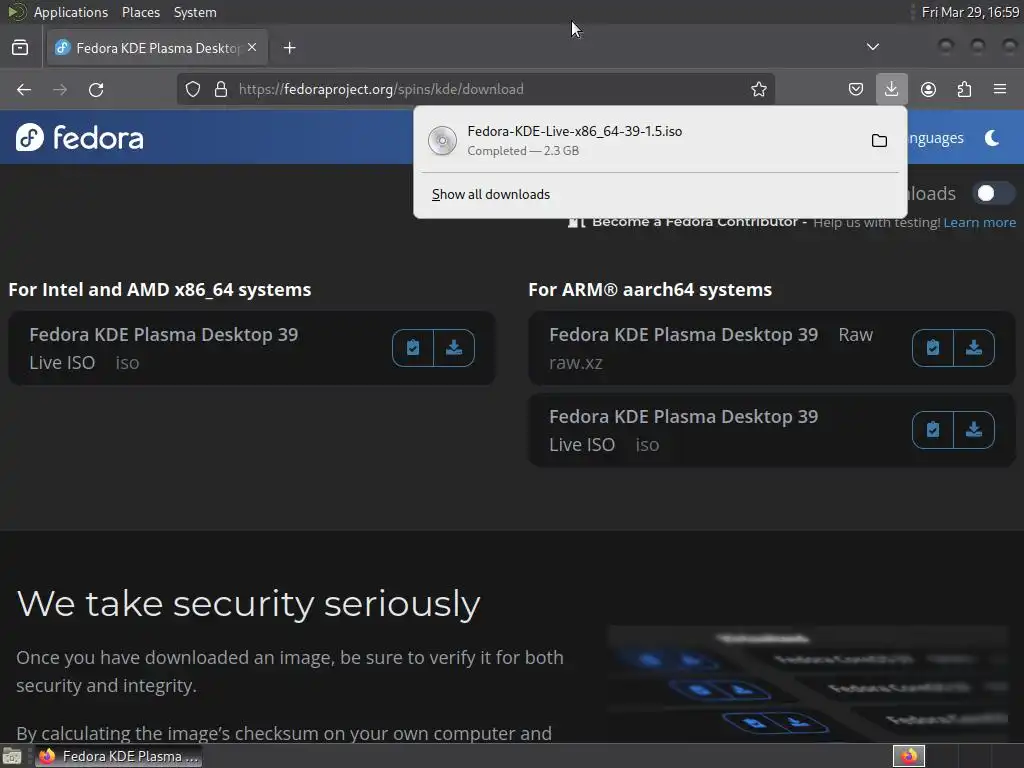This screenshot has width=1024, height=768.
Task: Verify checksum for the aarch64 Live ISO
Action: tap(933, 430)
